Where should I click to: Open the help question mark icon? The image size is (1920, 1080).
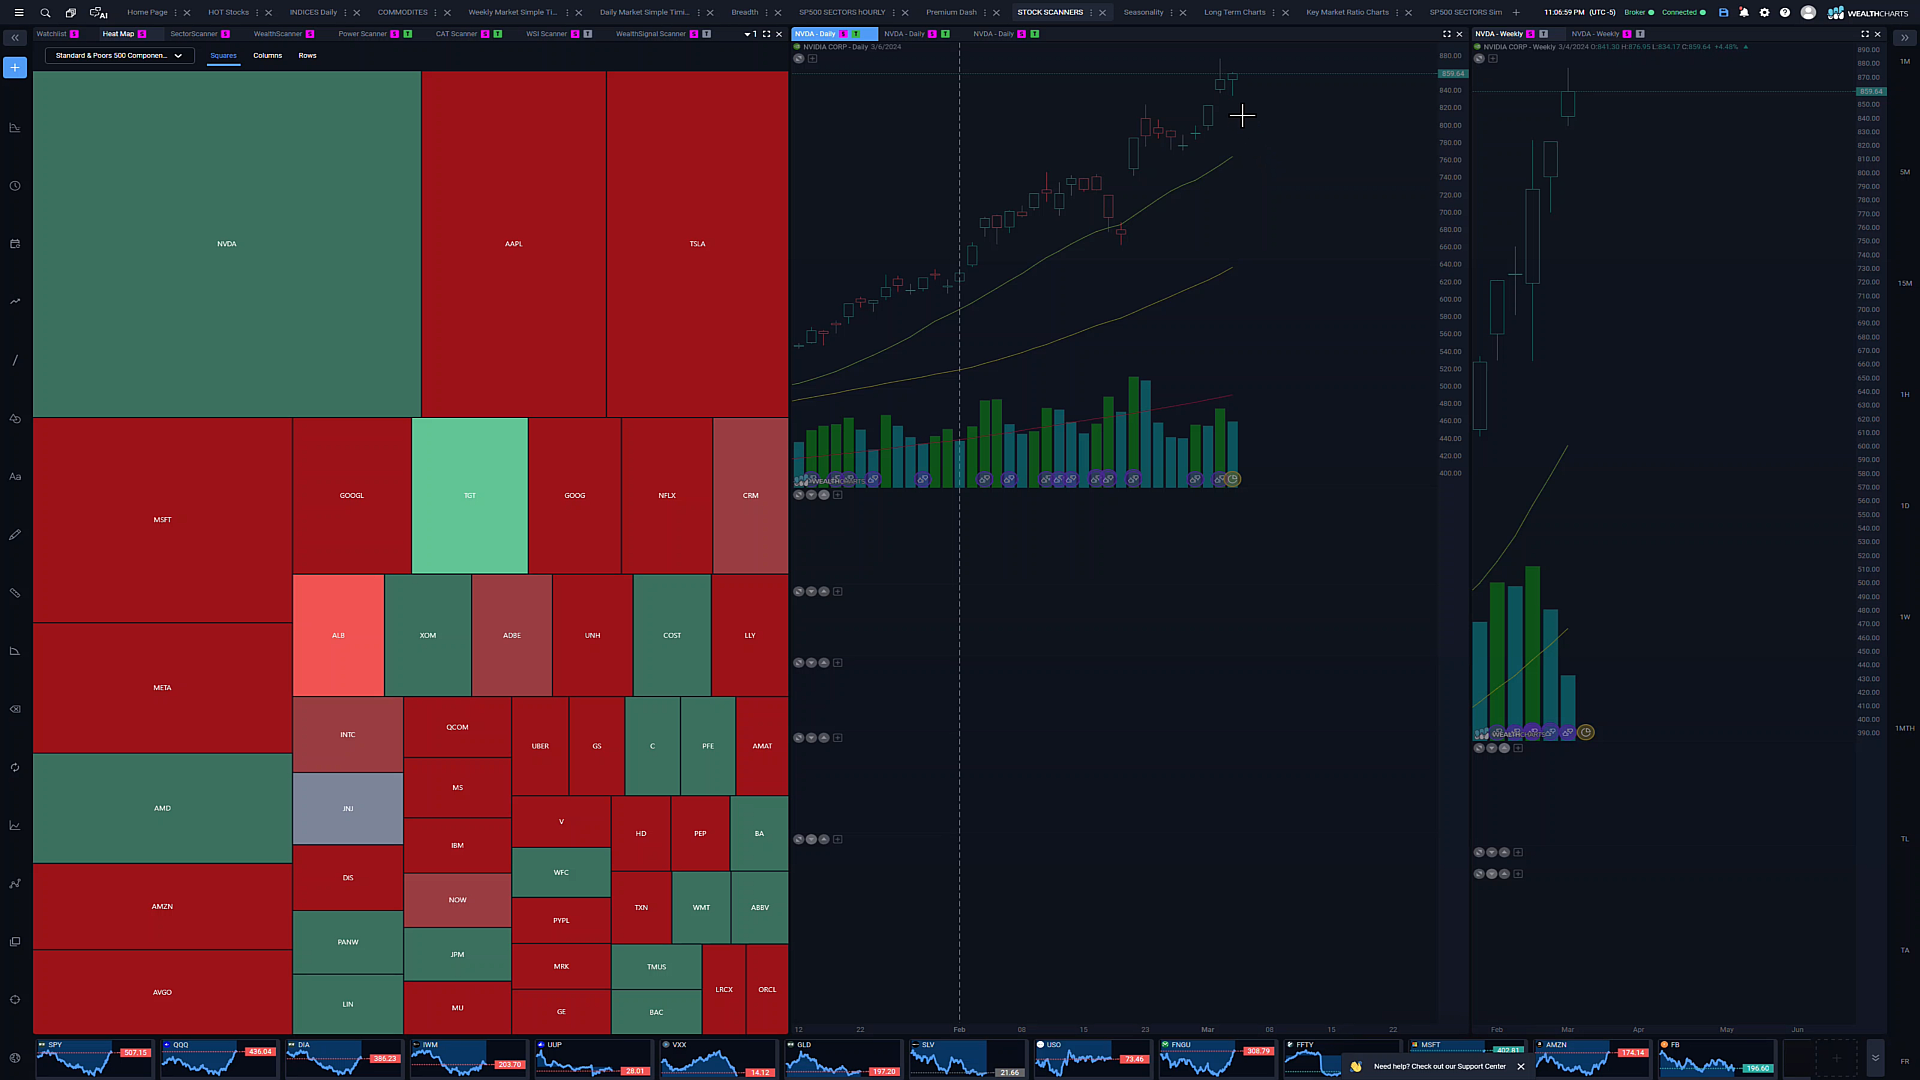1785,13
